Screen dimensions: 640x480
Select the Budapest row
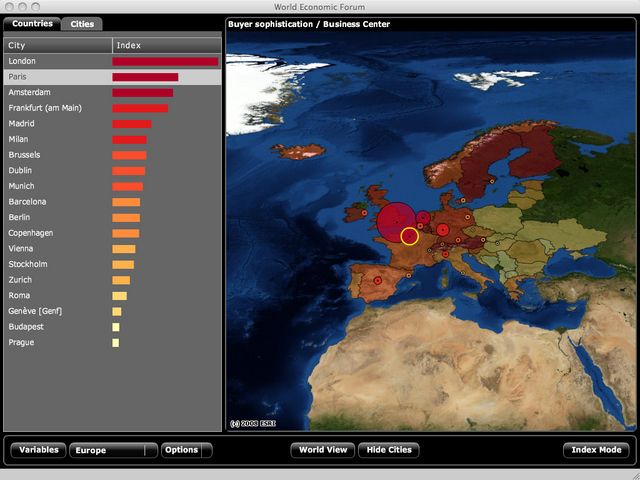(x=113, y=327)
